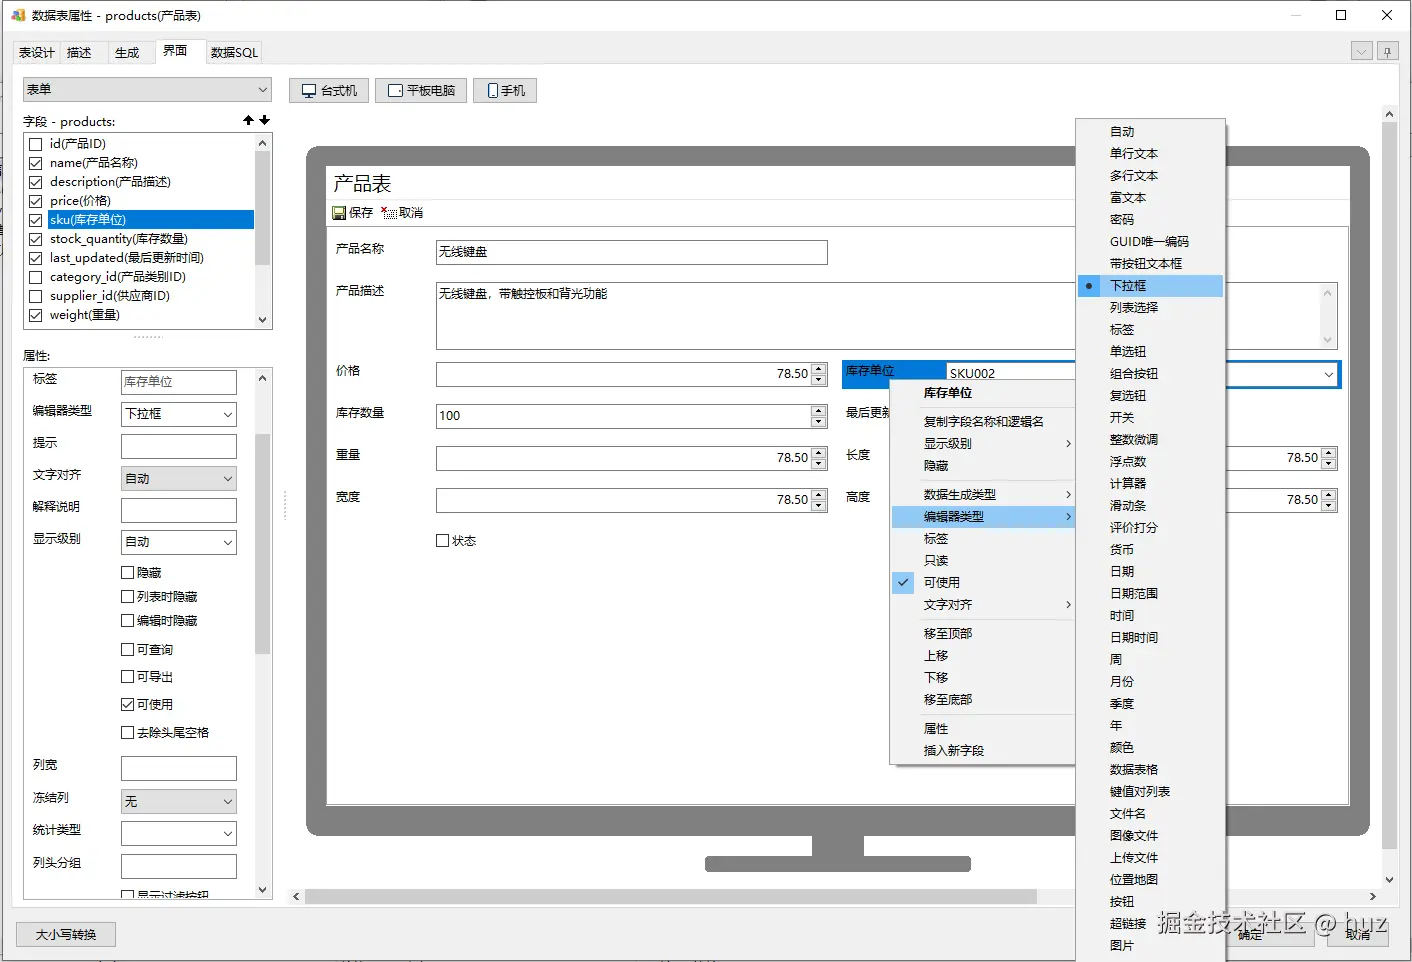The width and height of the screenshot is (1412, 962).
Task: Switch preview to 平板电脑 tablet icon
Action: pos(396,91)
